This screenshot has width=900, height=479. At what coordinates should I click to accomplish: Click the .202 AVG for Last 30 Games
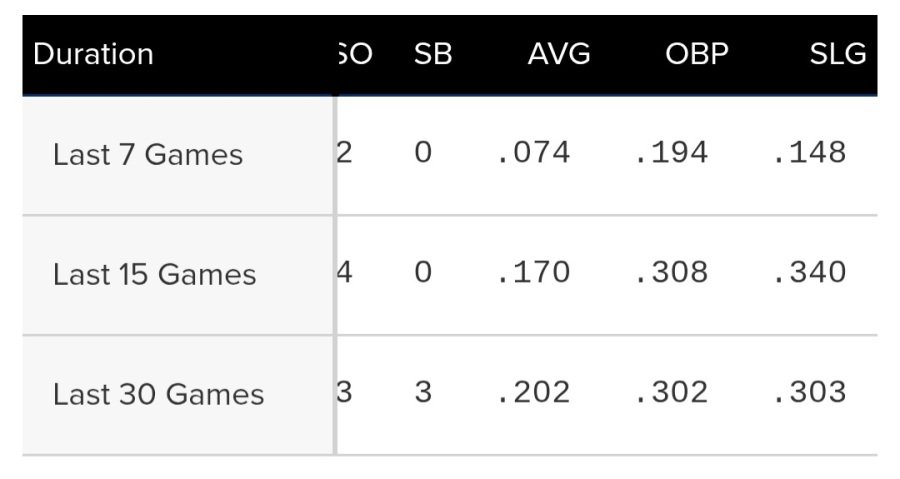pyautogui.click(x=533, y=392)
